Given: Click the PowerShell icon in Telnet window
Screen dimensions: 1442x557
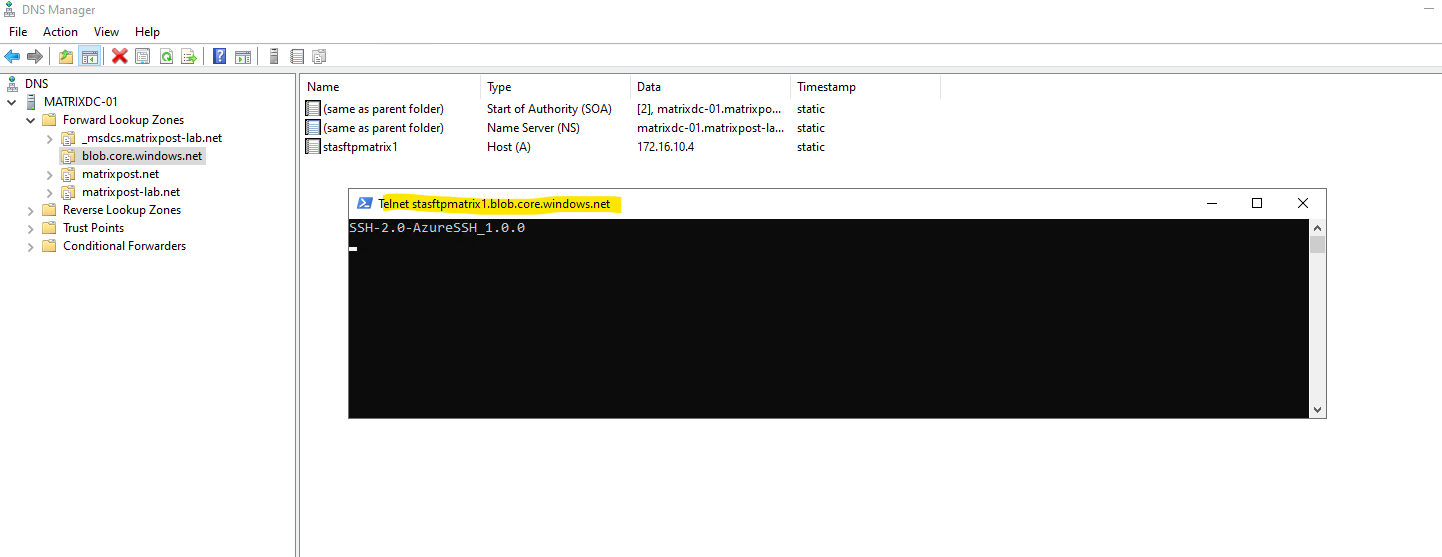Looking at the screenshot, I should (365, 204).
